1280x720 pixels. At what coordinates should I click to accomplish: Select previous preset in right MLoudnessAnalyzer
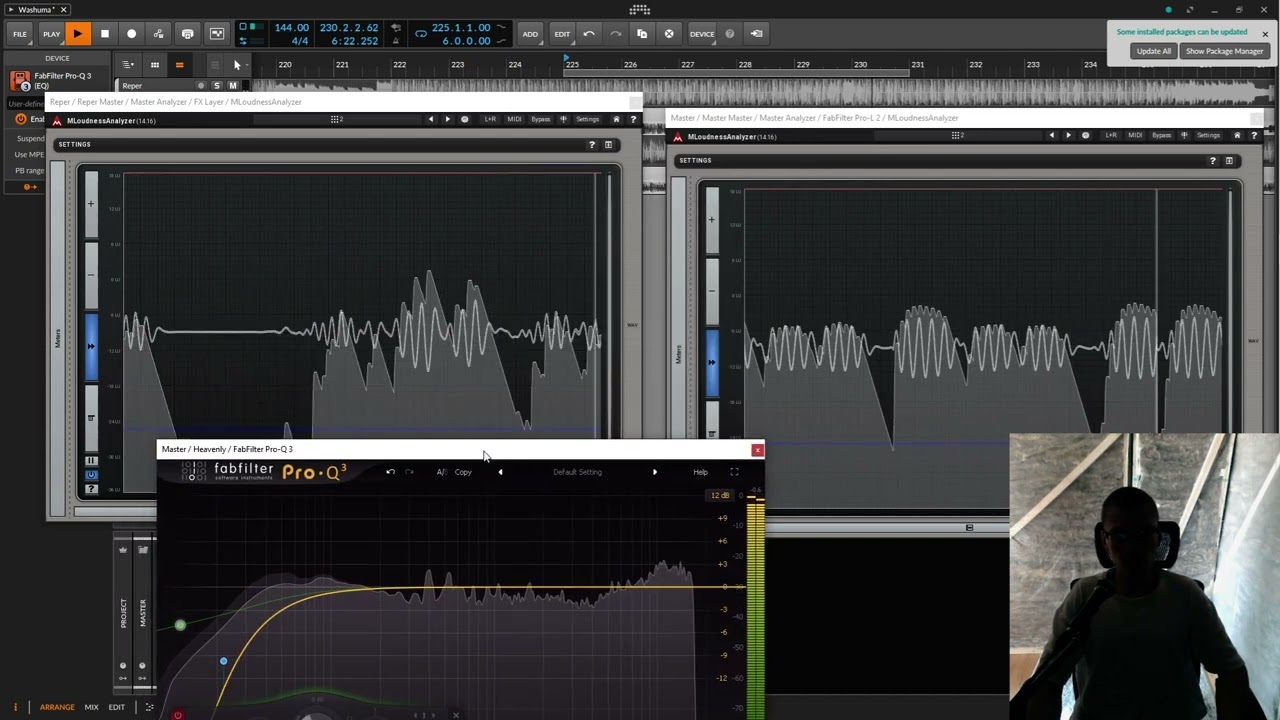pyautogui.click(x=1052, y=135)
